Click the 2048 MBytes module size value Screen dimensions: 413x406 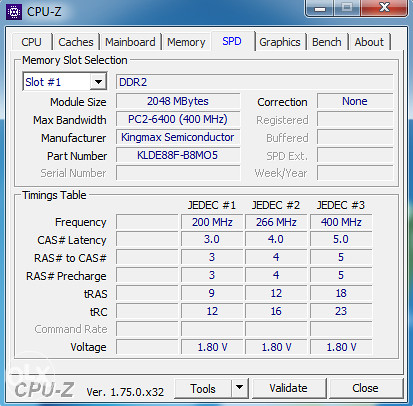178,101
